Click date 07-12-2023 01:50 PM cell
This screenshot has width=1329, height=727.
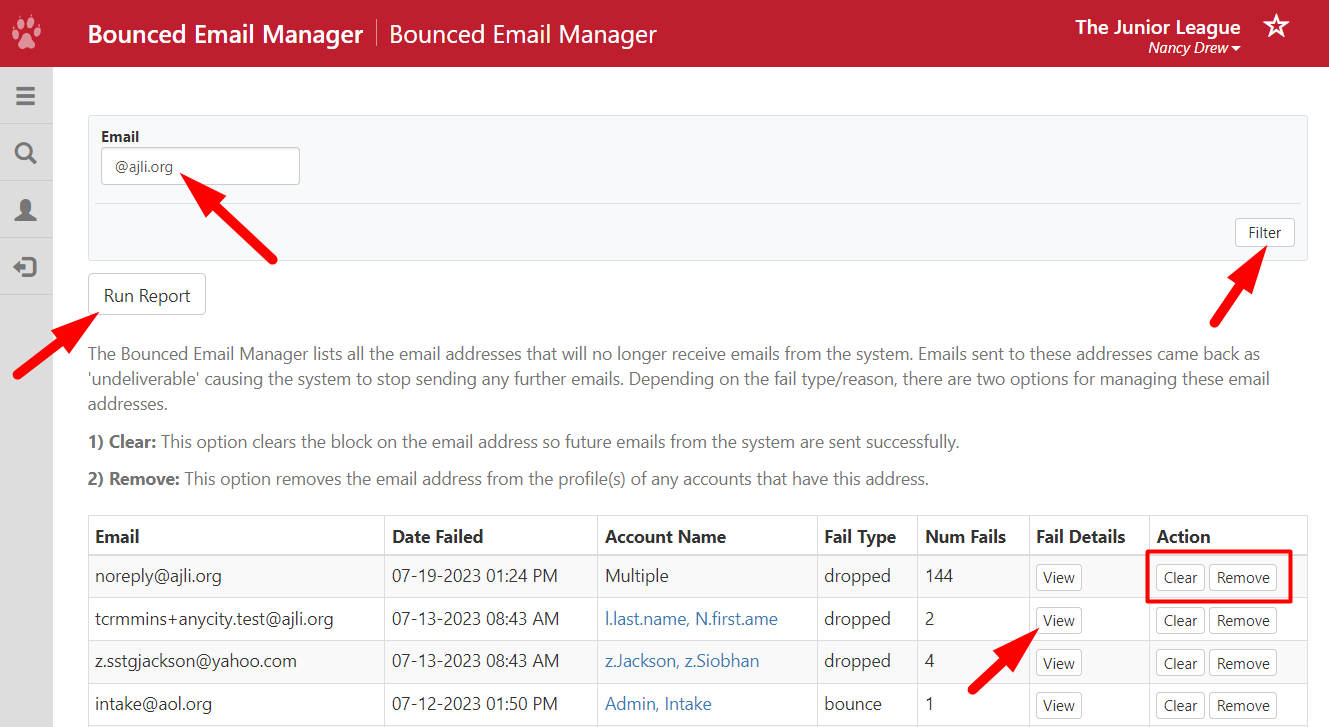[491, 705]
